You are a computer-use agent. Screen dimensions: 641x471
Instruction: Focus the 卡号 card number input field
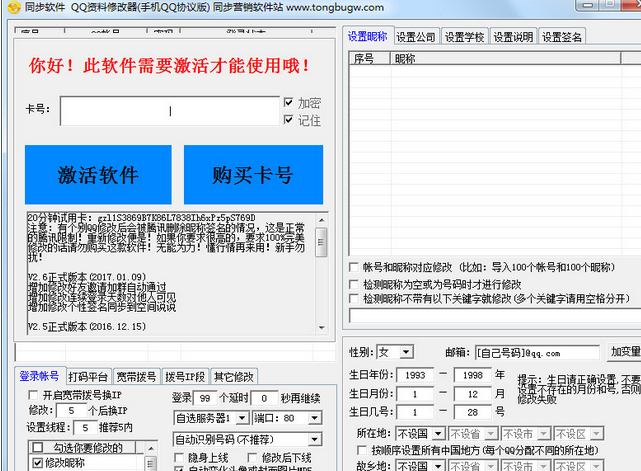pyautogui.click(x=170, y=111)
